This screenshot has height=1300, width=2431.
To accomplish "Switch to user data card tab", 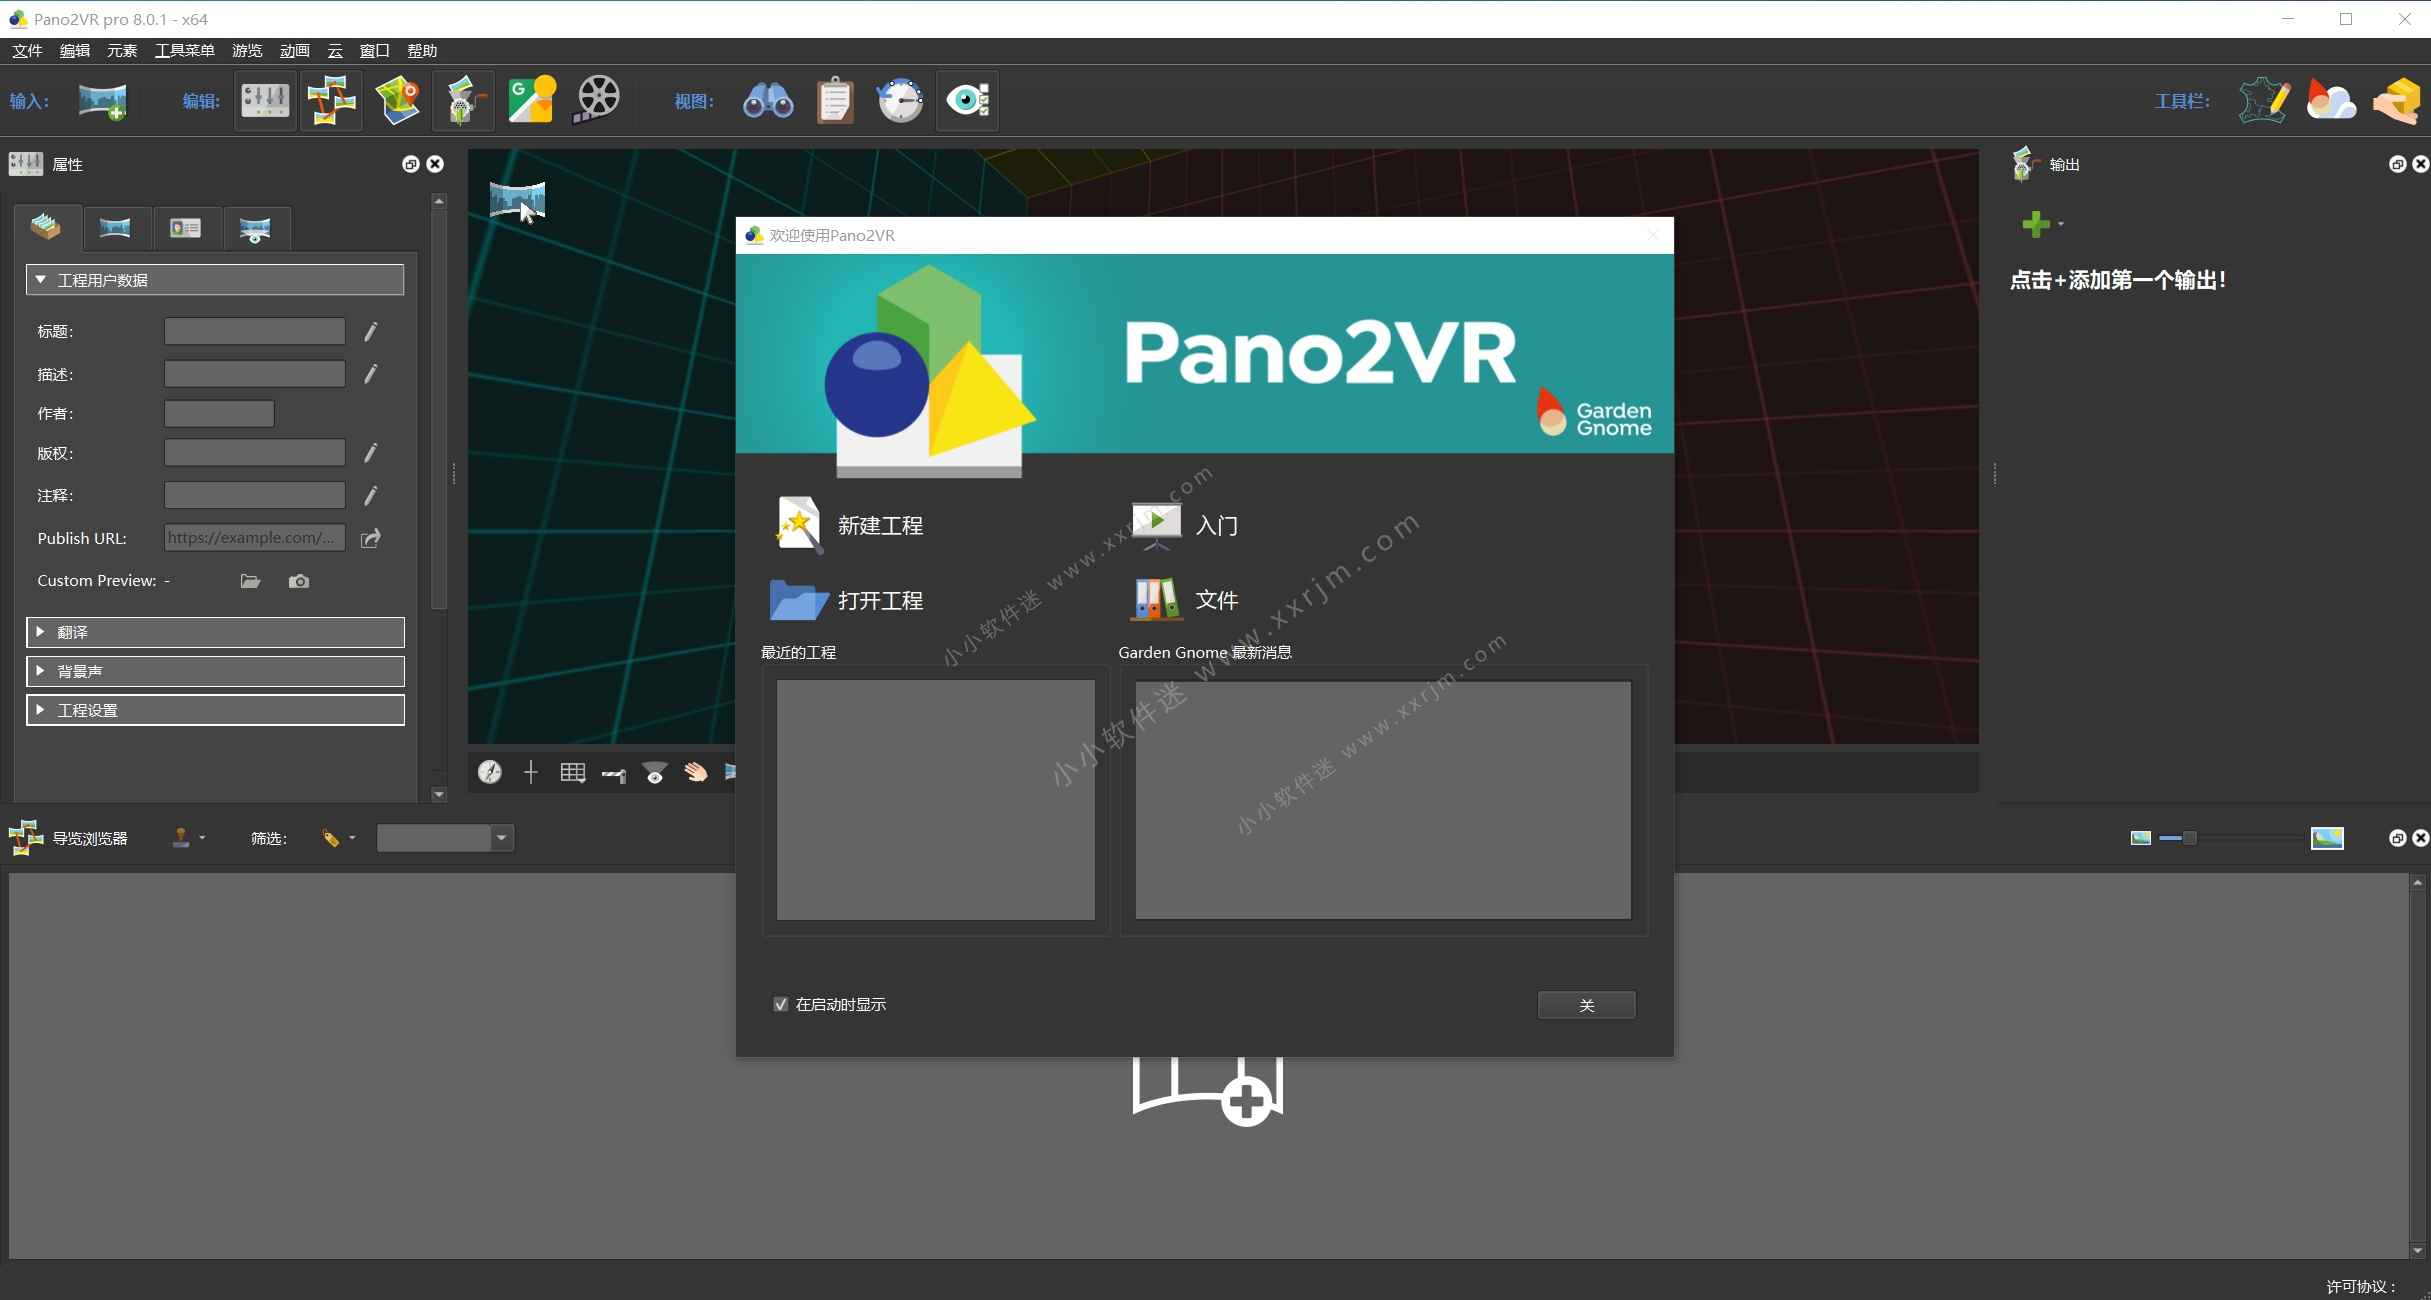I will pyautogui.click(x=186, y=228).
